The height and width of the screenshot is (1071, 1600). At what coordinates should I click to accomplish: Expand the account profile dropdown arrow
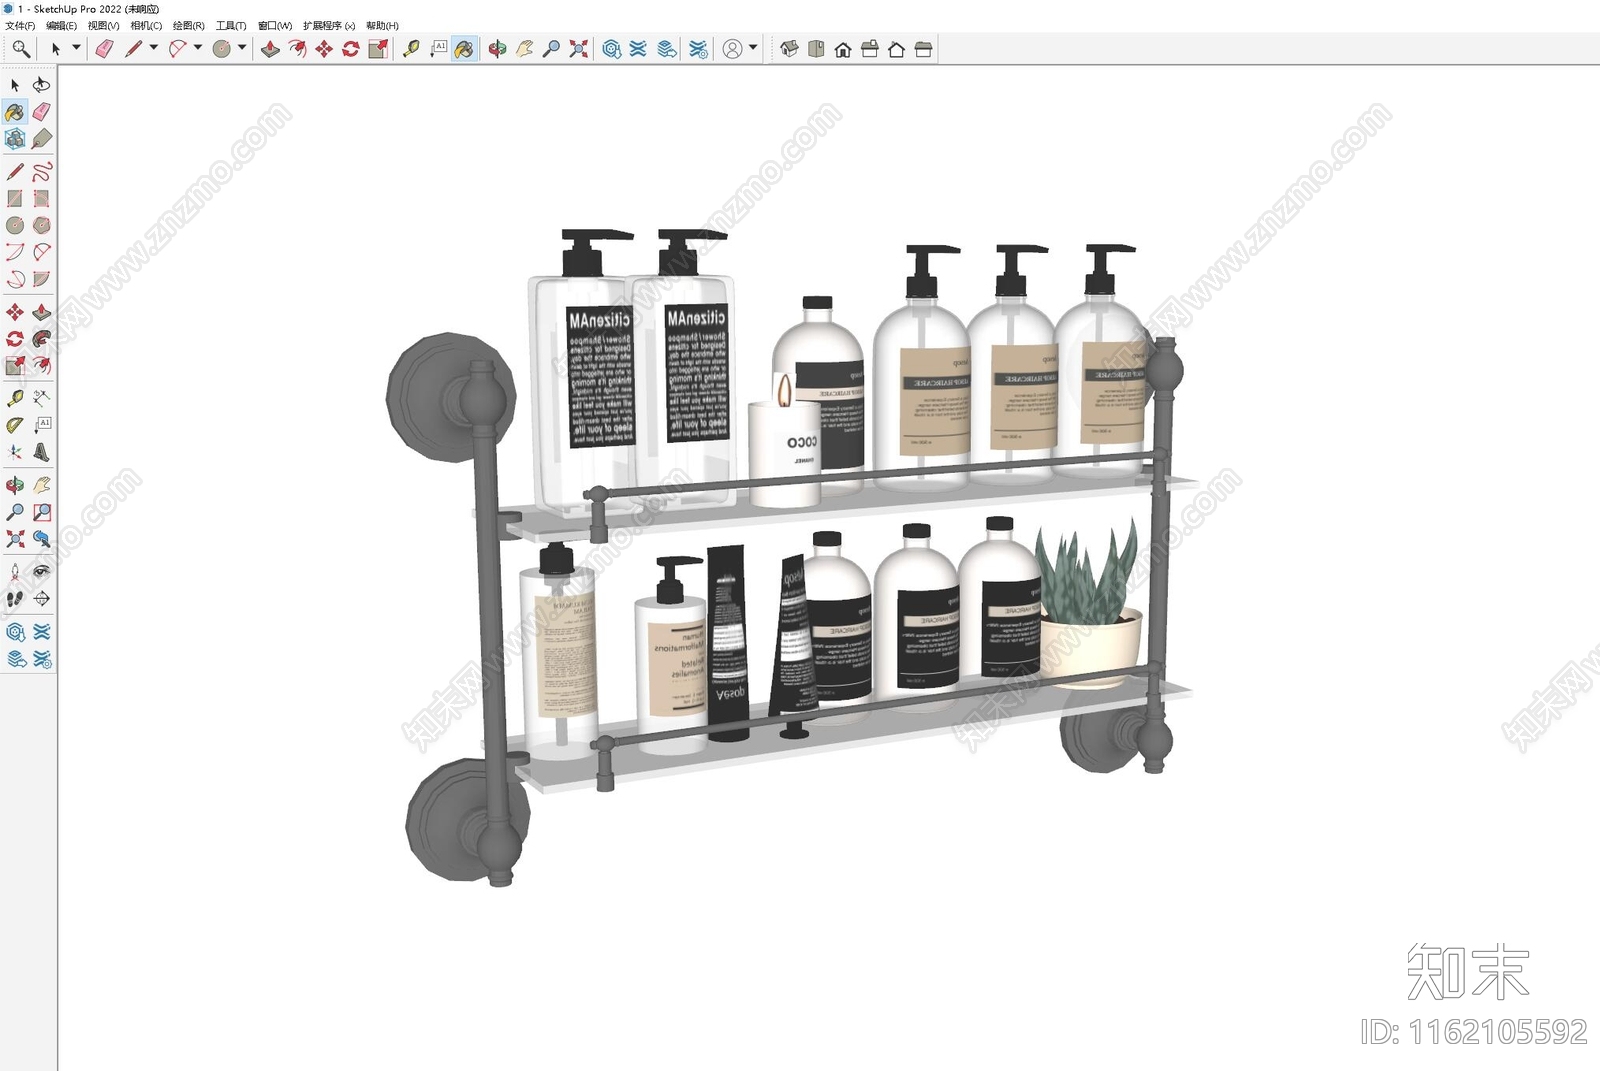(x=753, y=48)
